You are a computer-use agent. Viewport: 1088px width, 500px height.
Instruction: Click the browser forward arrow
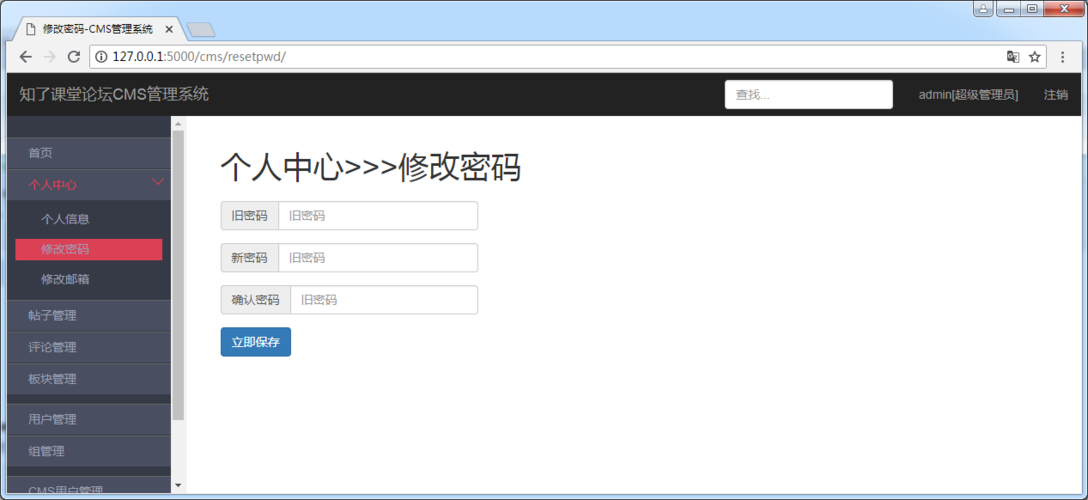tap(49, 57)
